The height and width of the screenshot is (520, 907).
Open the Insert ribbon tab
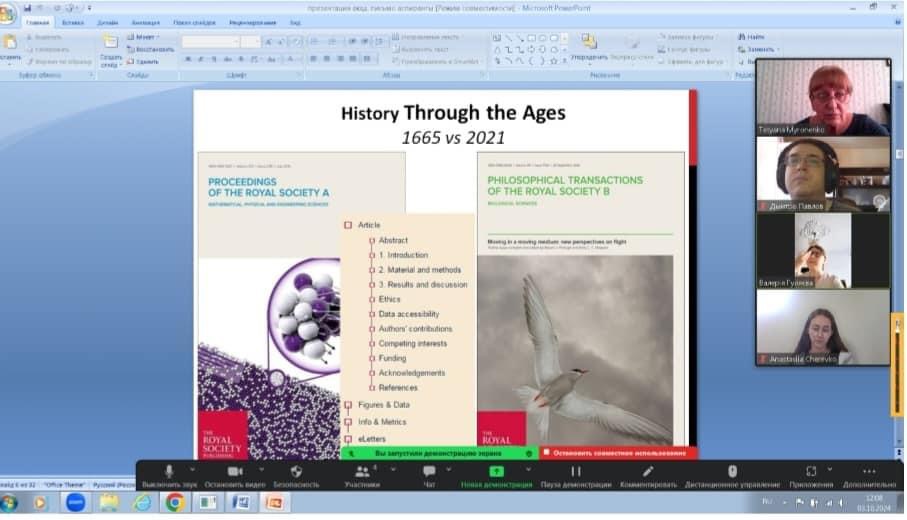73,23
